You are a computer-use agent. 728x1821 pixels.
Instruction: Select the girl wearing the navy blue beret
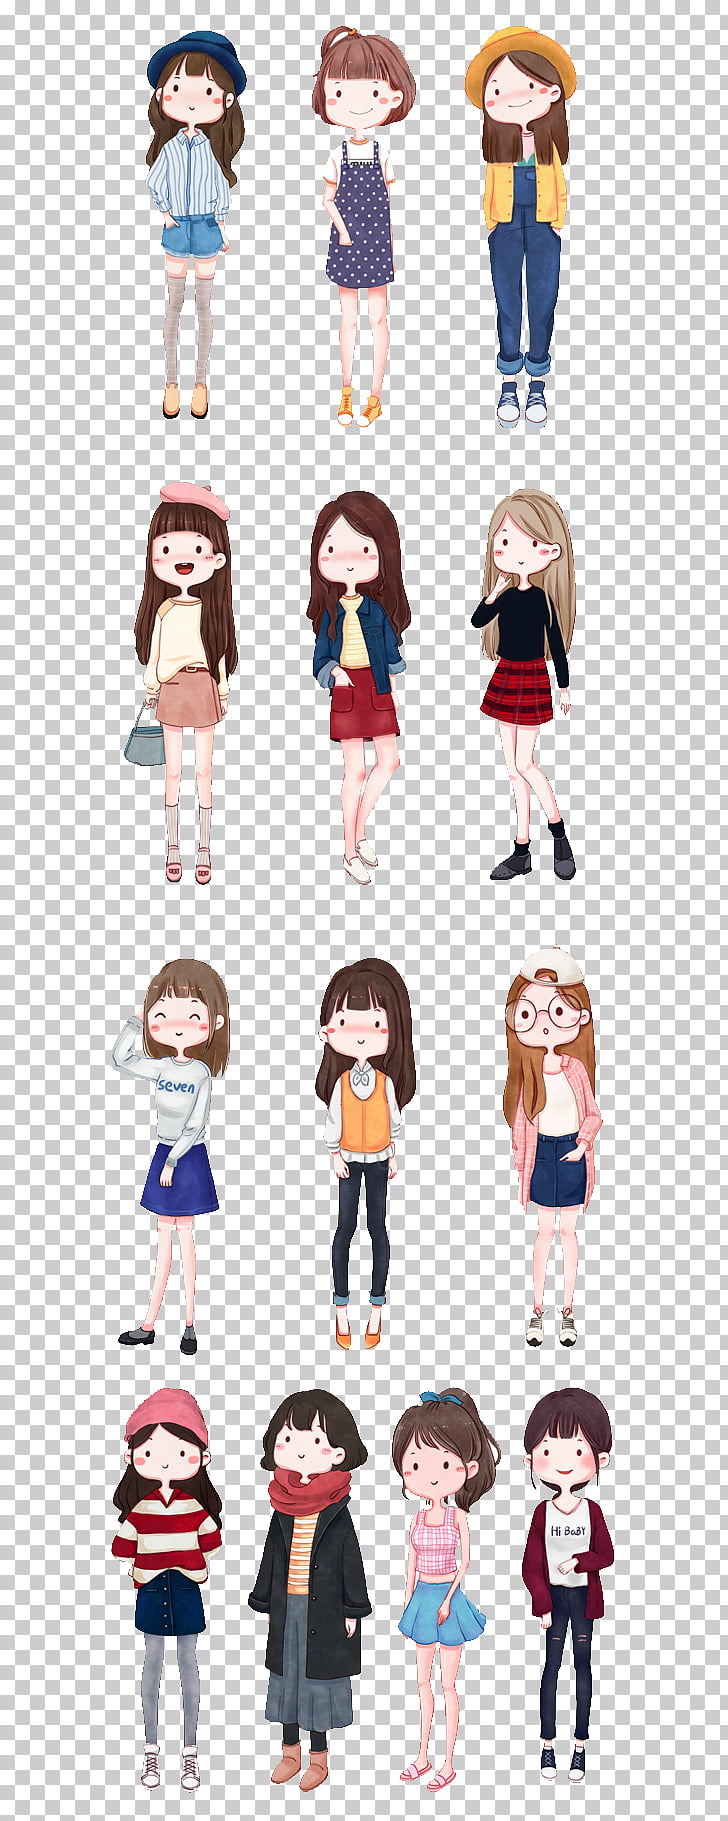[195, 224]
